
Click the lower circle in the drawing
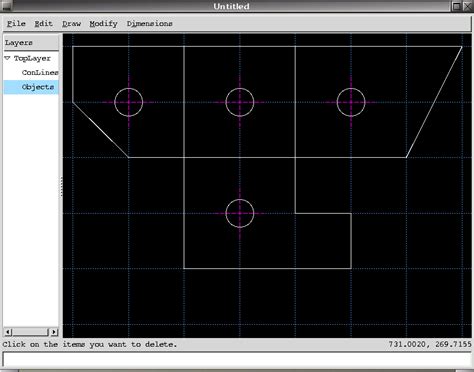coord(240,213)
